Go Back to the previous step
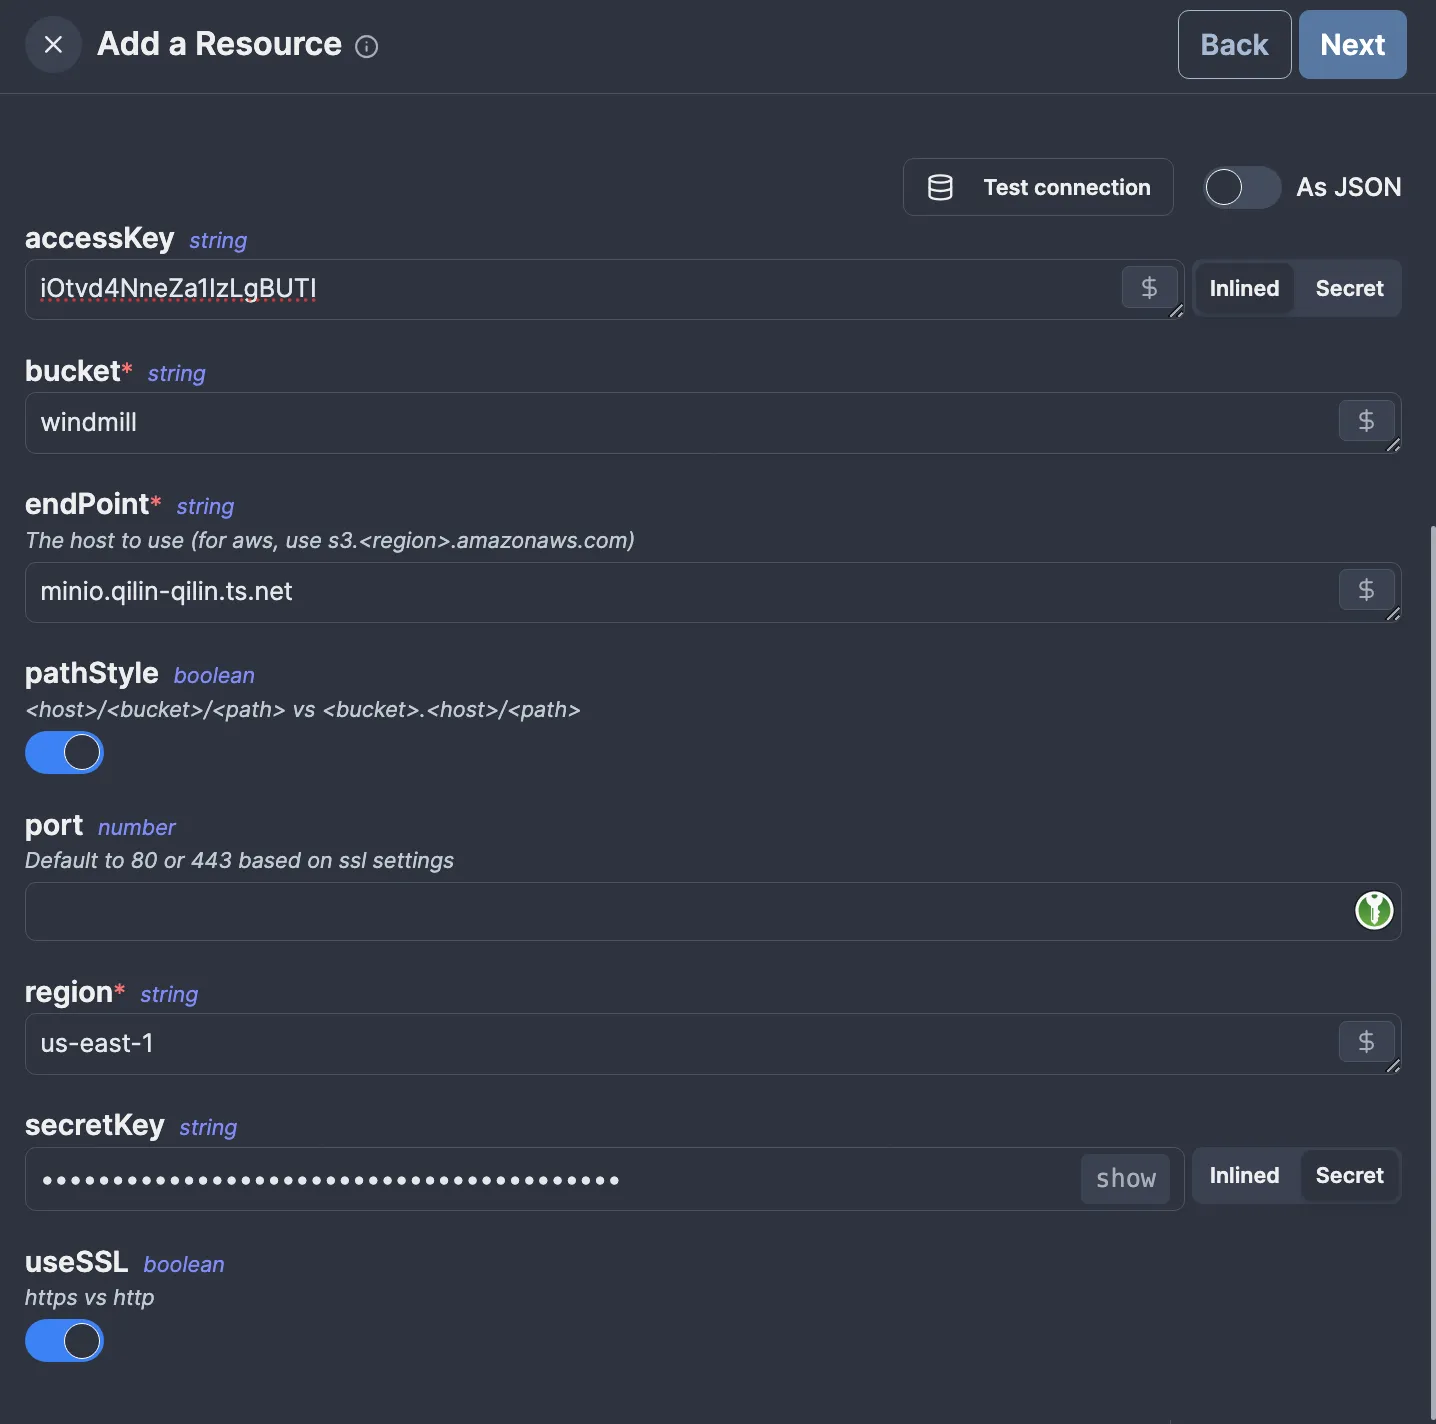The image size is (1436, 1424). [x=1234, y=44]
